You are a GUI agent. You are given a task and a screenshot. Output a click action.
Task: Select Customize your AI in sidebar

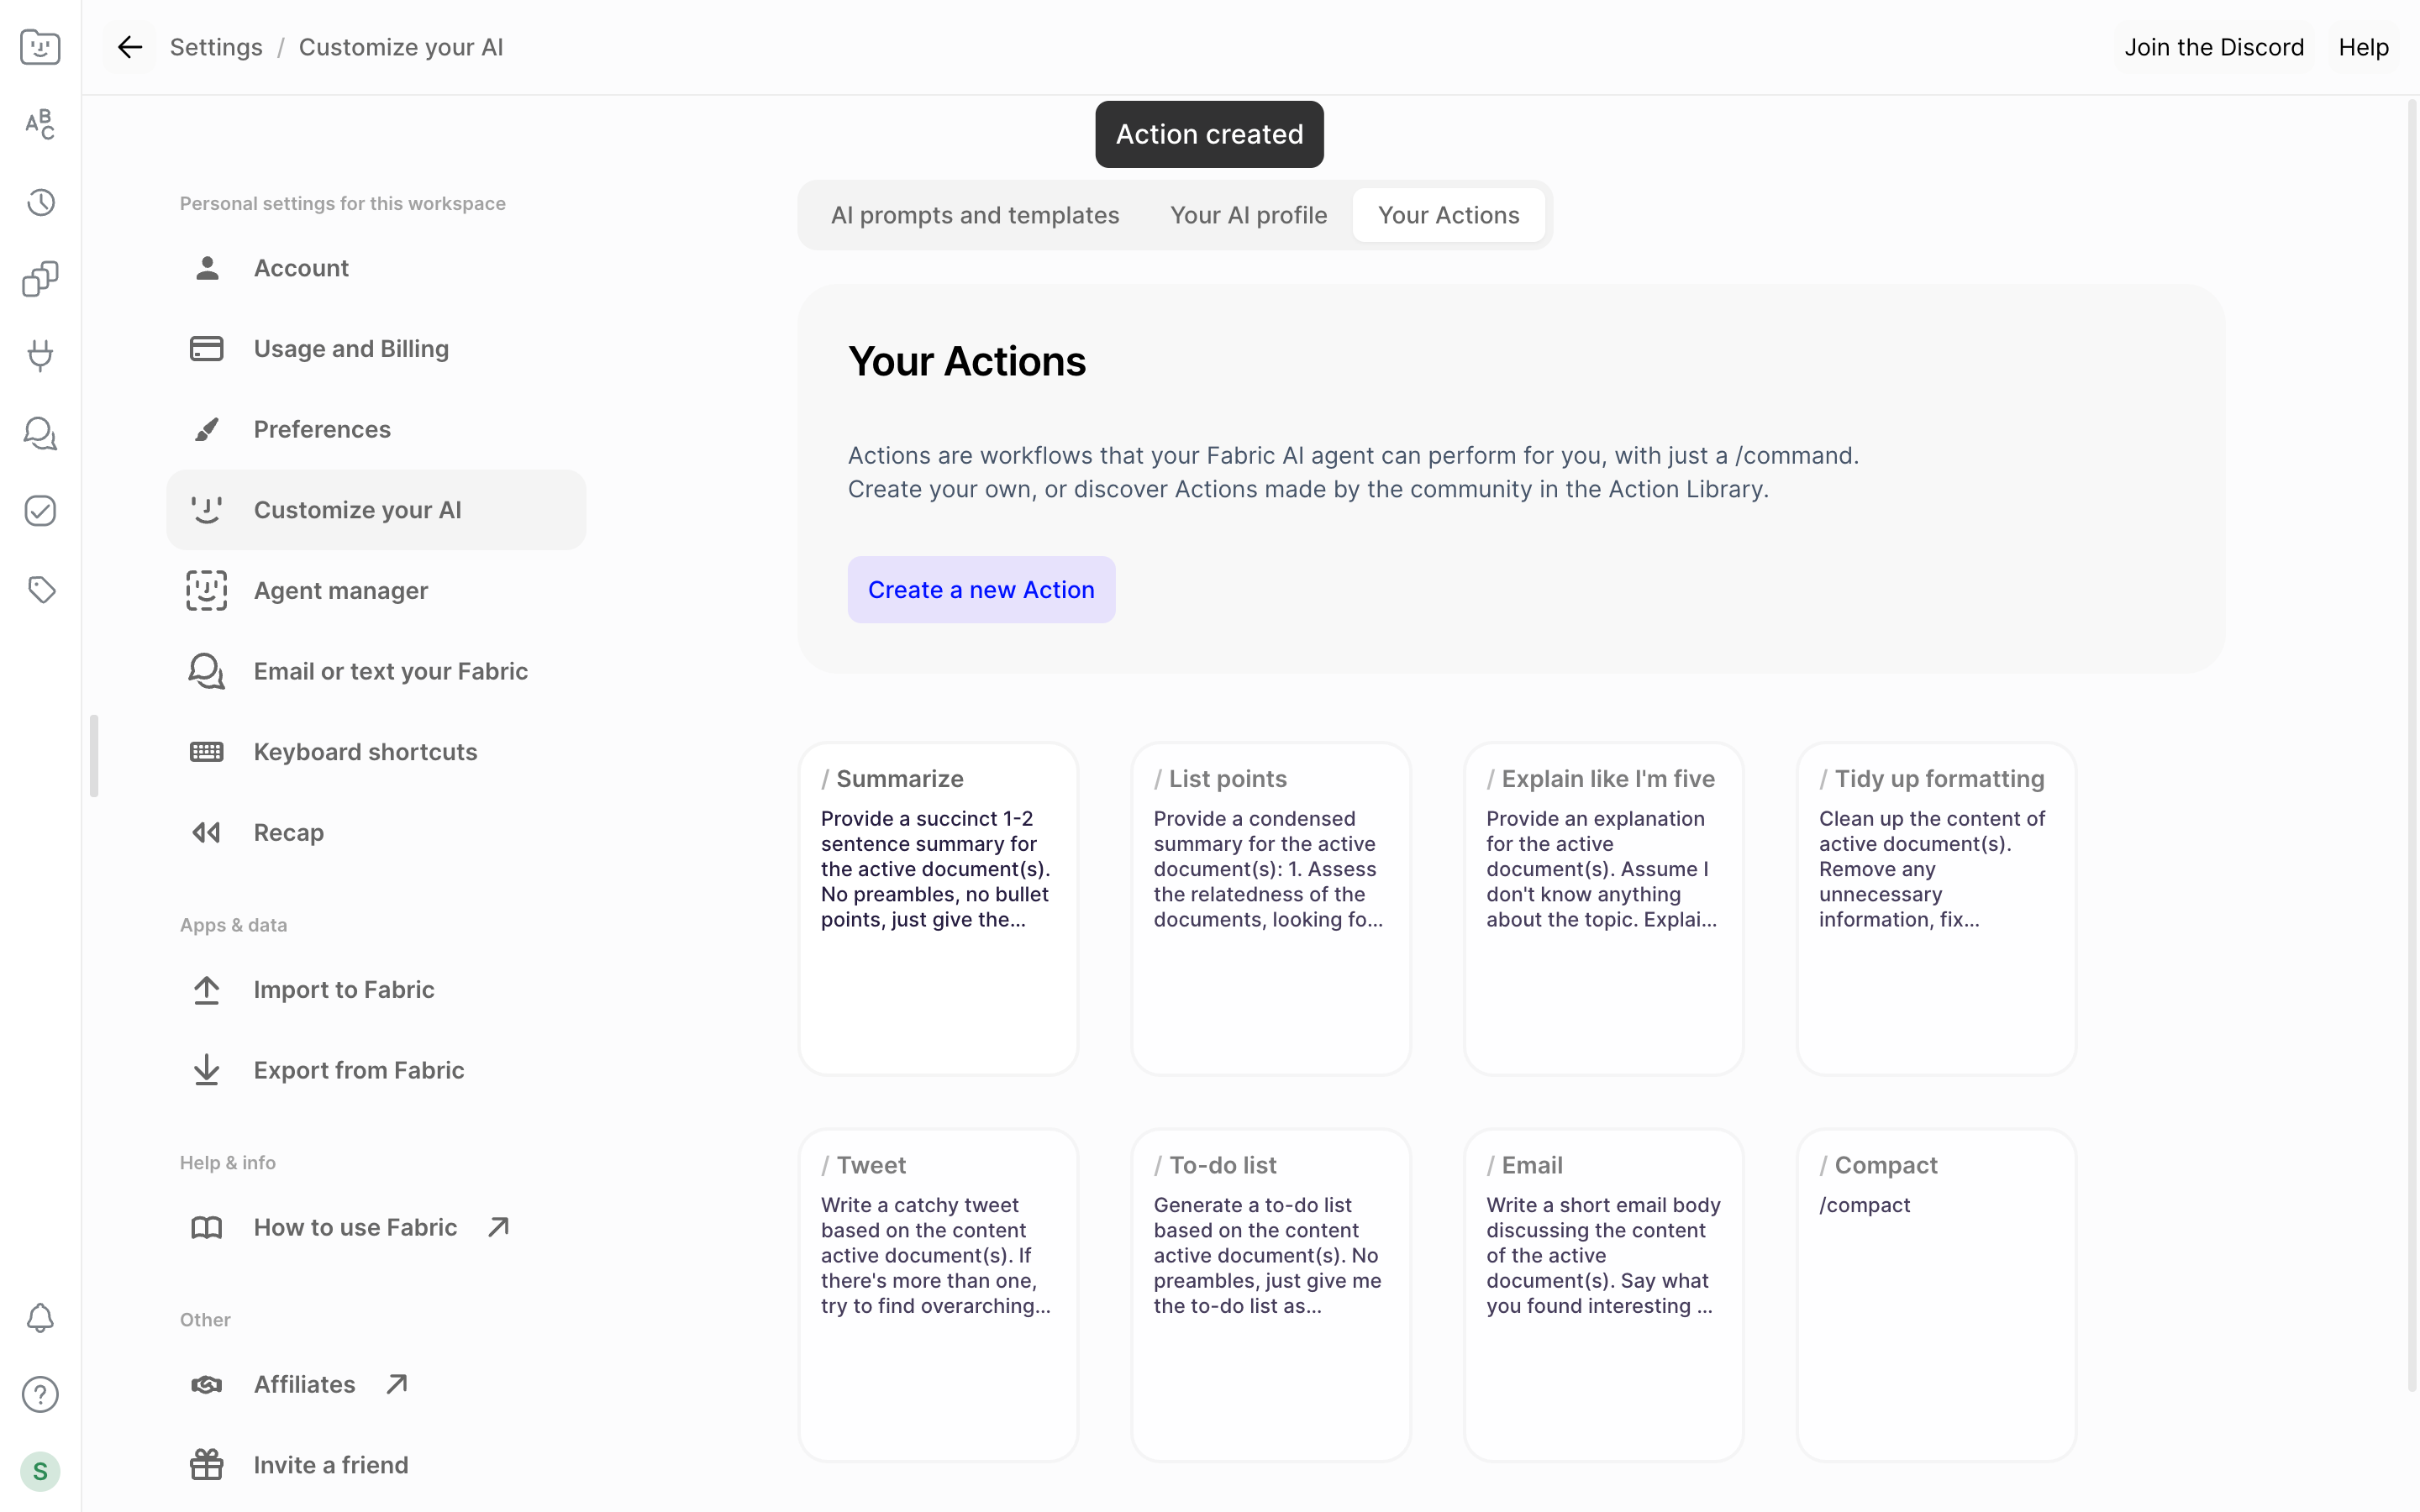point(376,510)
